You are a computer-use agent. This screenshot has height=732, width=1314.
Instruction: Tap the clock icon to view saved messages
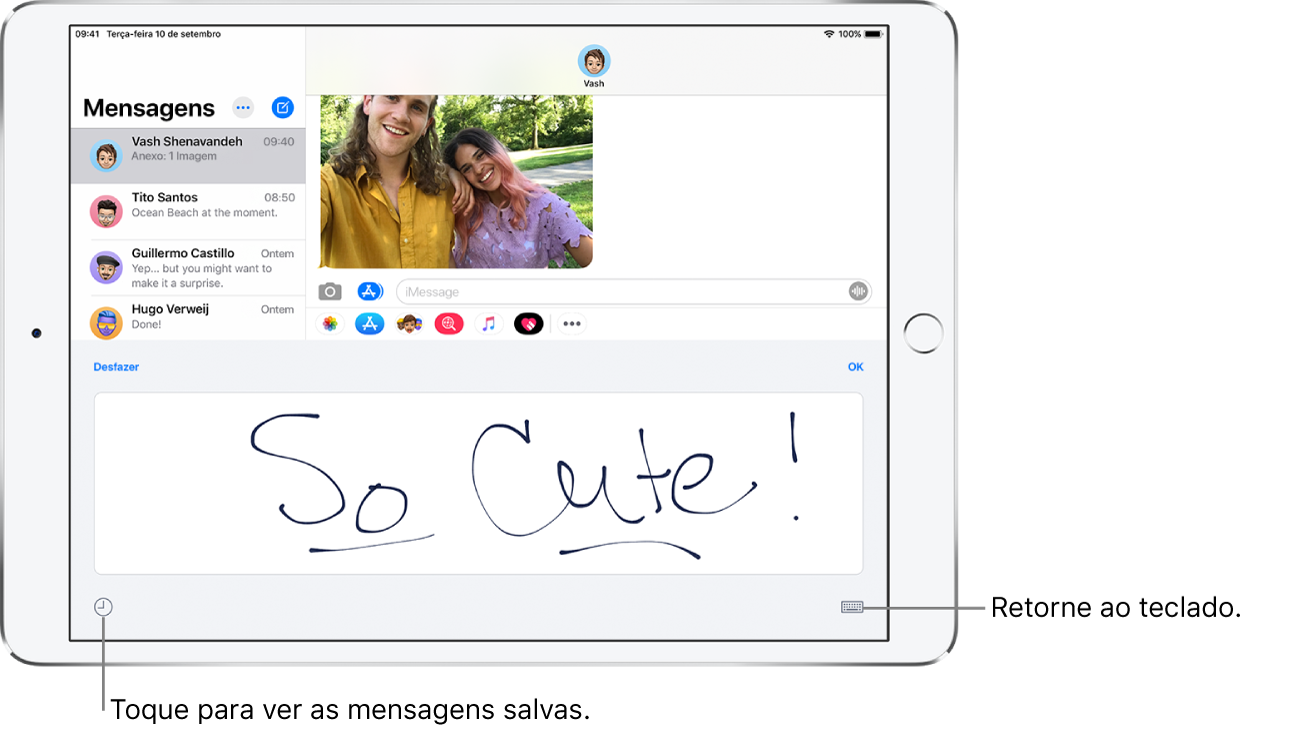(x=104, y=607)
